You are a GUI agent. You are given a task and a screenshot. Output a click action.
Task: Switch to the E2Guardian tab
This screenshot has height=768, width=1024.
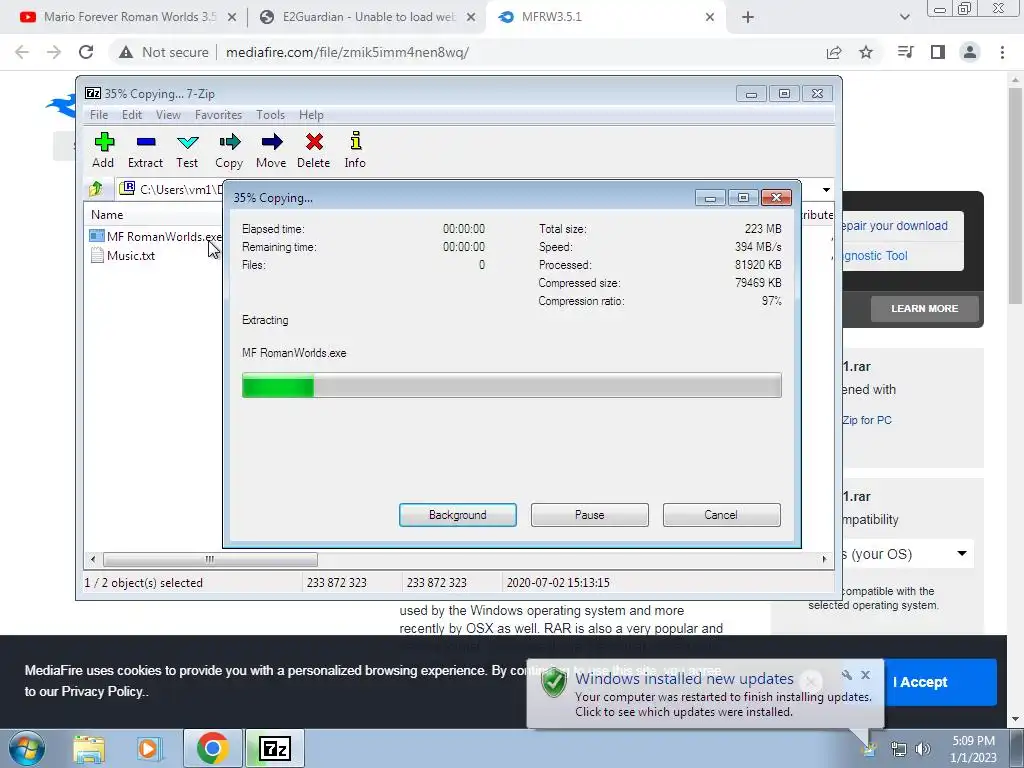[x=366, y=17]
